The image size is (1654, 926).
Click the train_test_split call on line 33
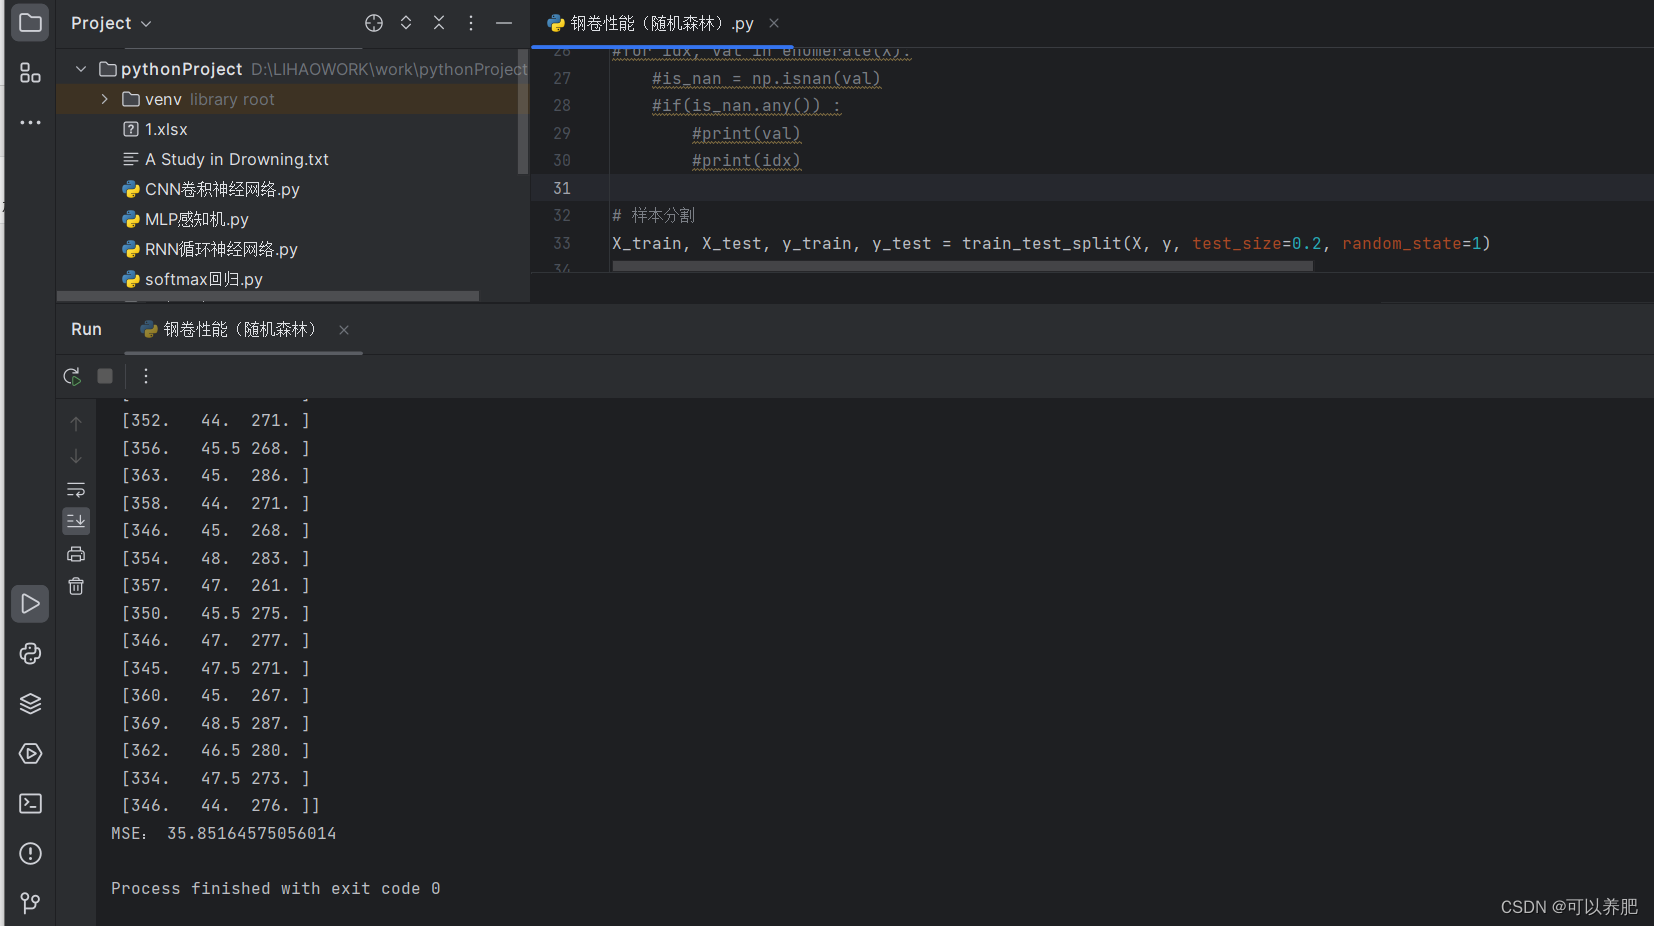click(1042, 243)
